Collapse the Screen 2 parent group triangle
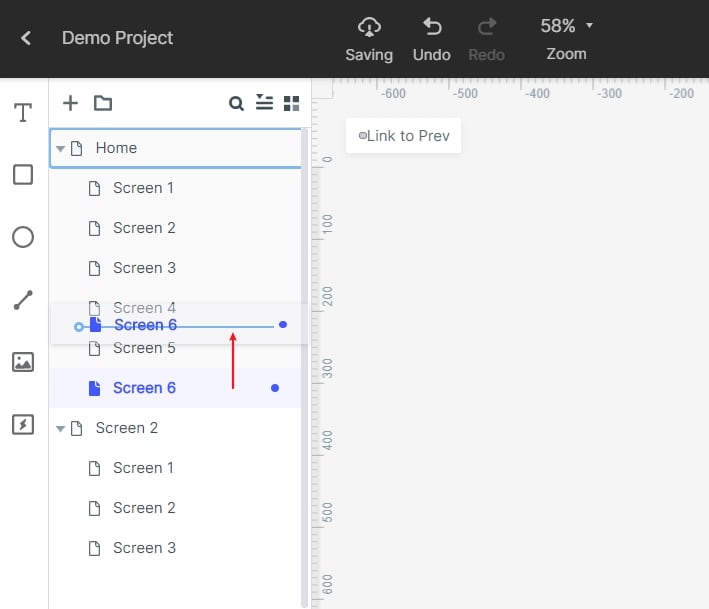Image resolution: width=709 pixels, height=609 pixels. pyautogui.click(x=60, y=428)
